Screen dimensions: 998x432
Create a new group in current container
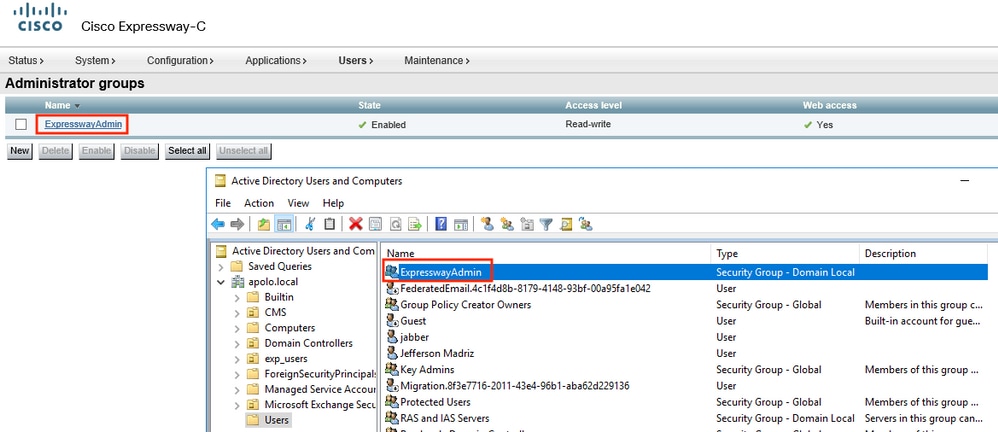point(507,224)
